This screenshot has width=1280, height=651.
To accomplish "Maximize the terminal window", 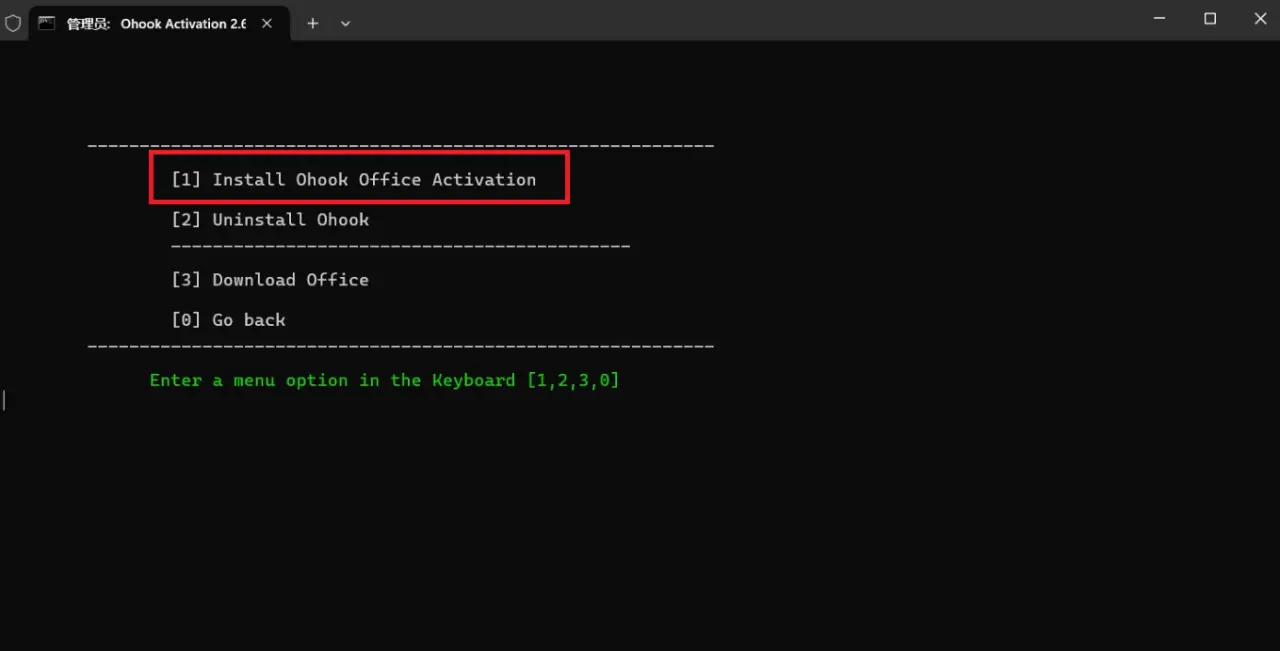I will click(1210, 19).
